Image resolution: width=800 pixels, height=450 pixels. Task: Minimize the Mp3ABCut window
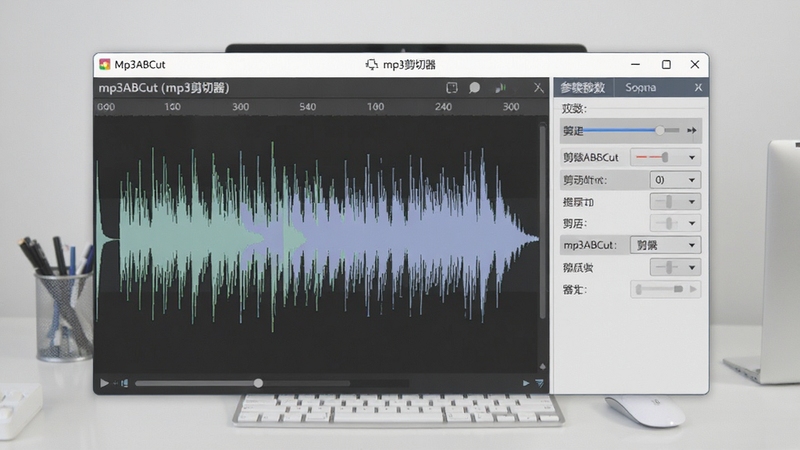click(x=635, y=64)
